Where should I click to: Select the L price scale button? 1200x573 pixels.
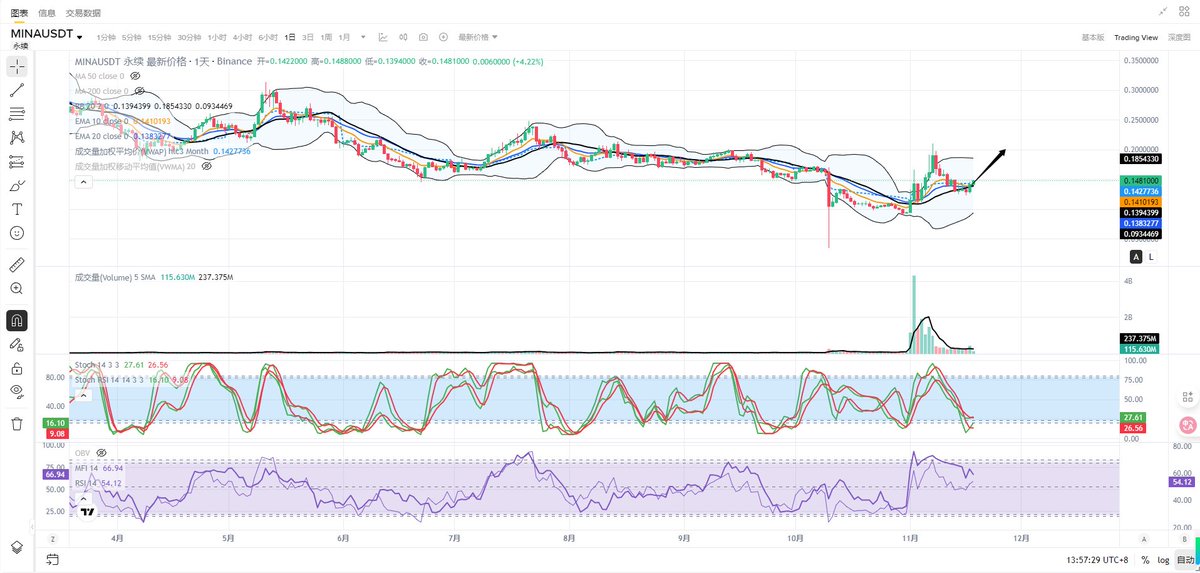tap(1151, 256)
